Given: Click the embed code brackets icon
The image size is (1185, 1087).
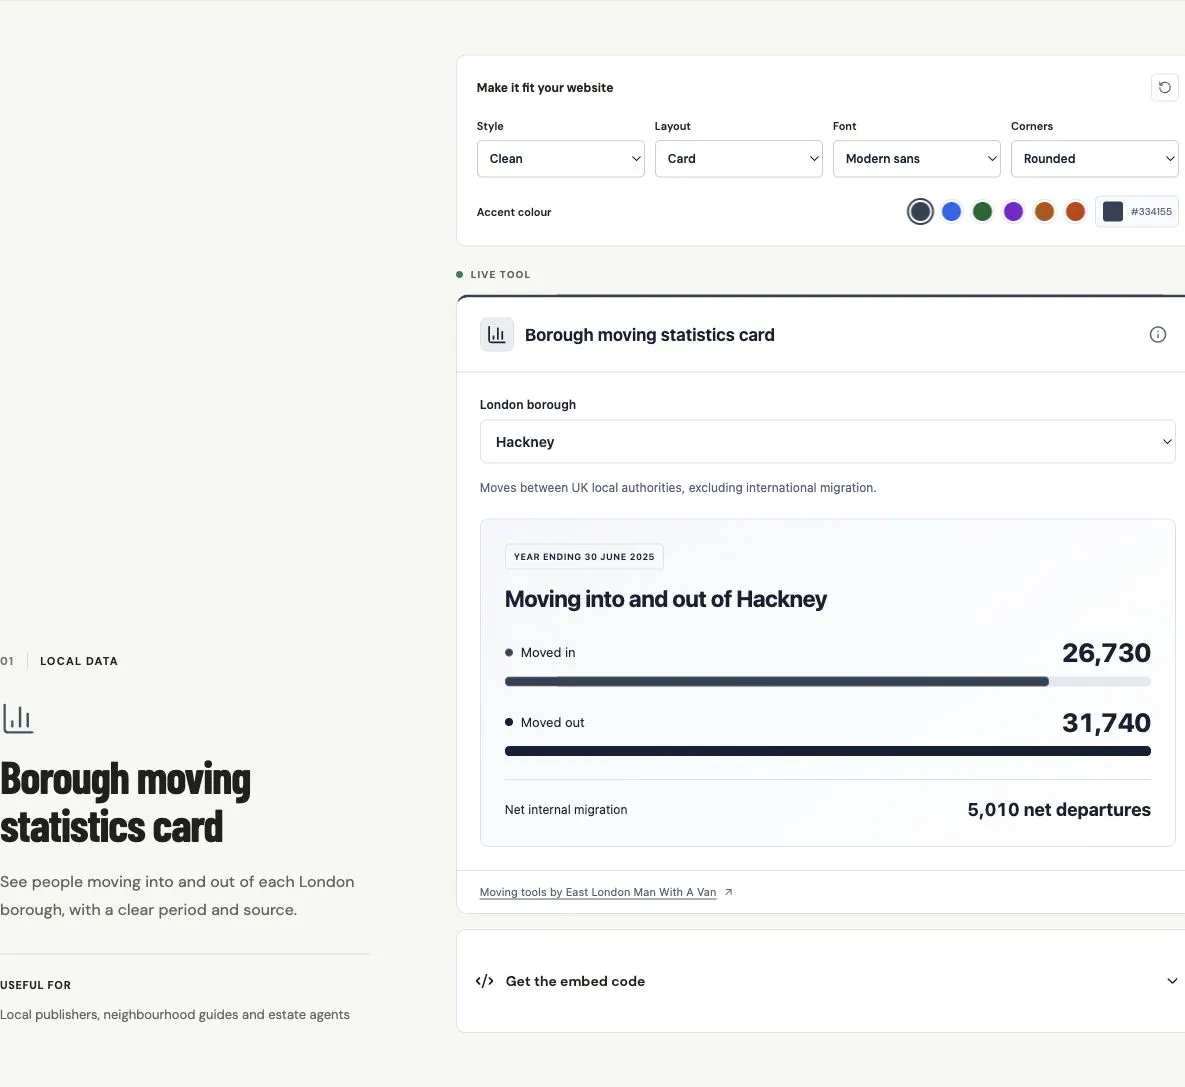Looking at the screenshot, I should 484,981.
